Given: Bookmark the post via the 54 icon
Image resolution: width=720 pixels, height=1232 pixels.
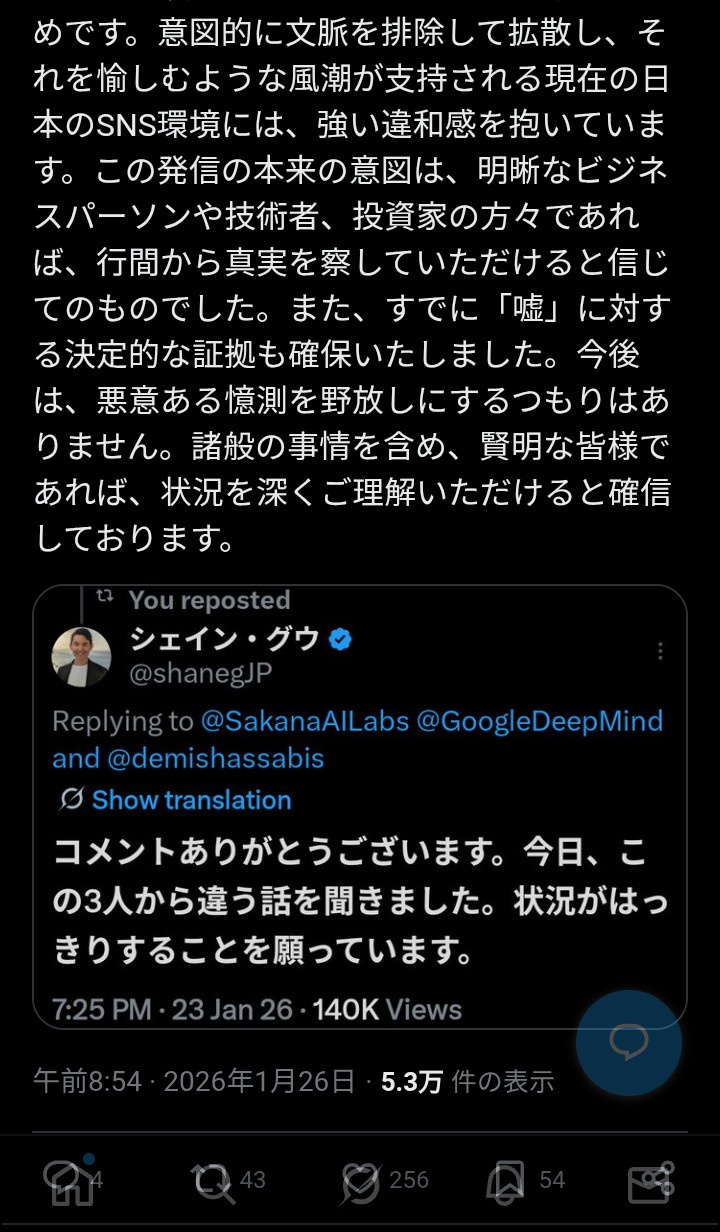Looking at the screenshot, I should 506,1181.
